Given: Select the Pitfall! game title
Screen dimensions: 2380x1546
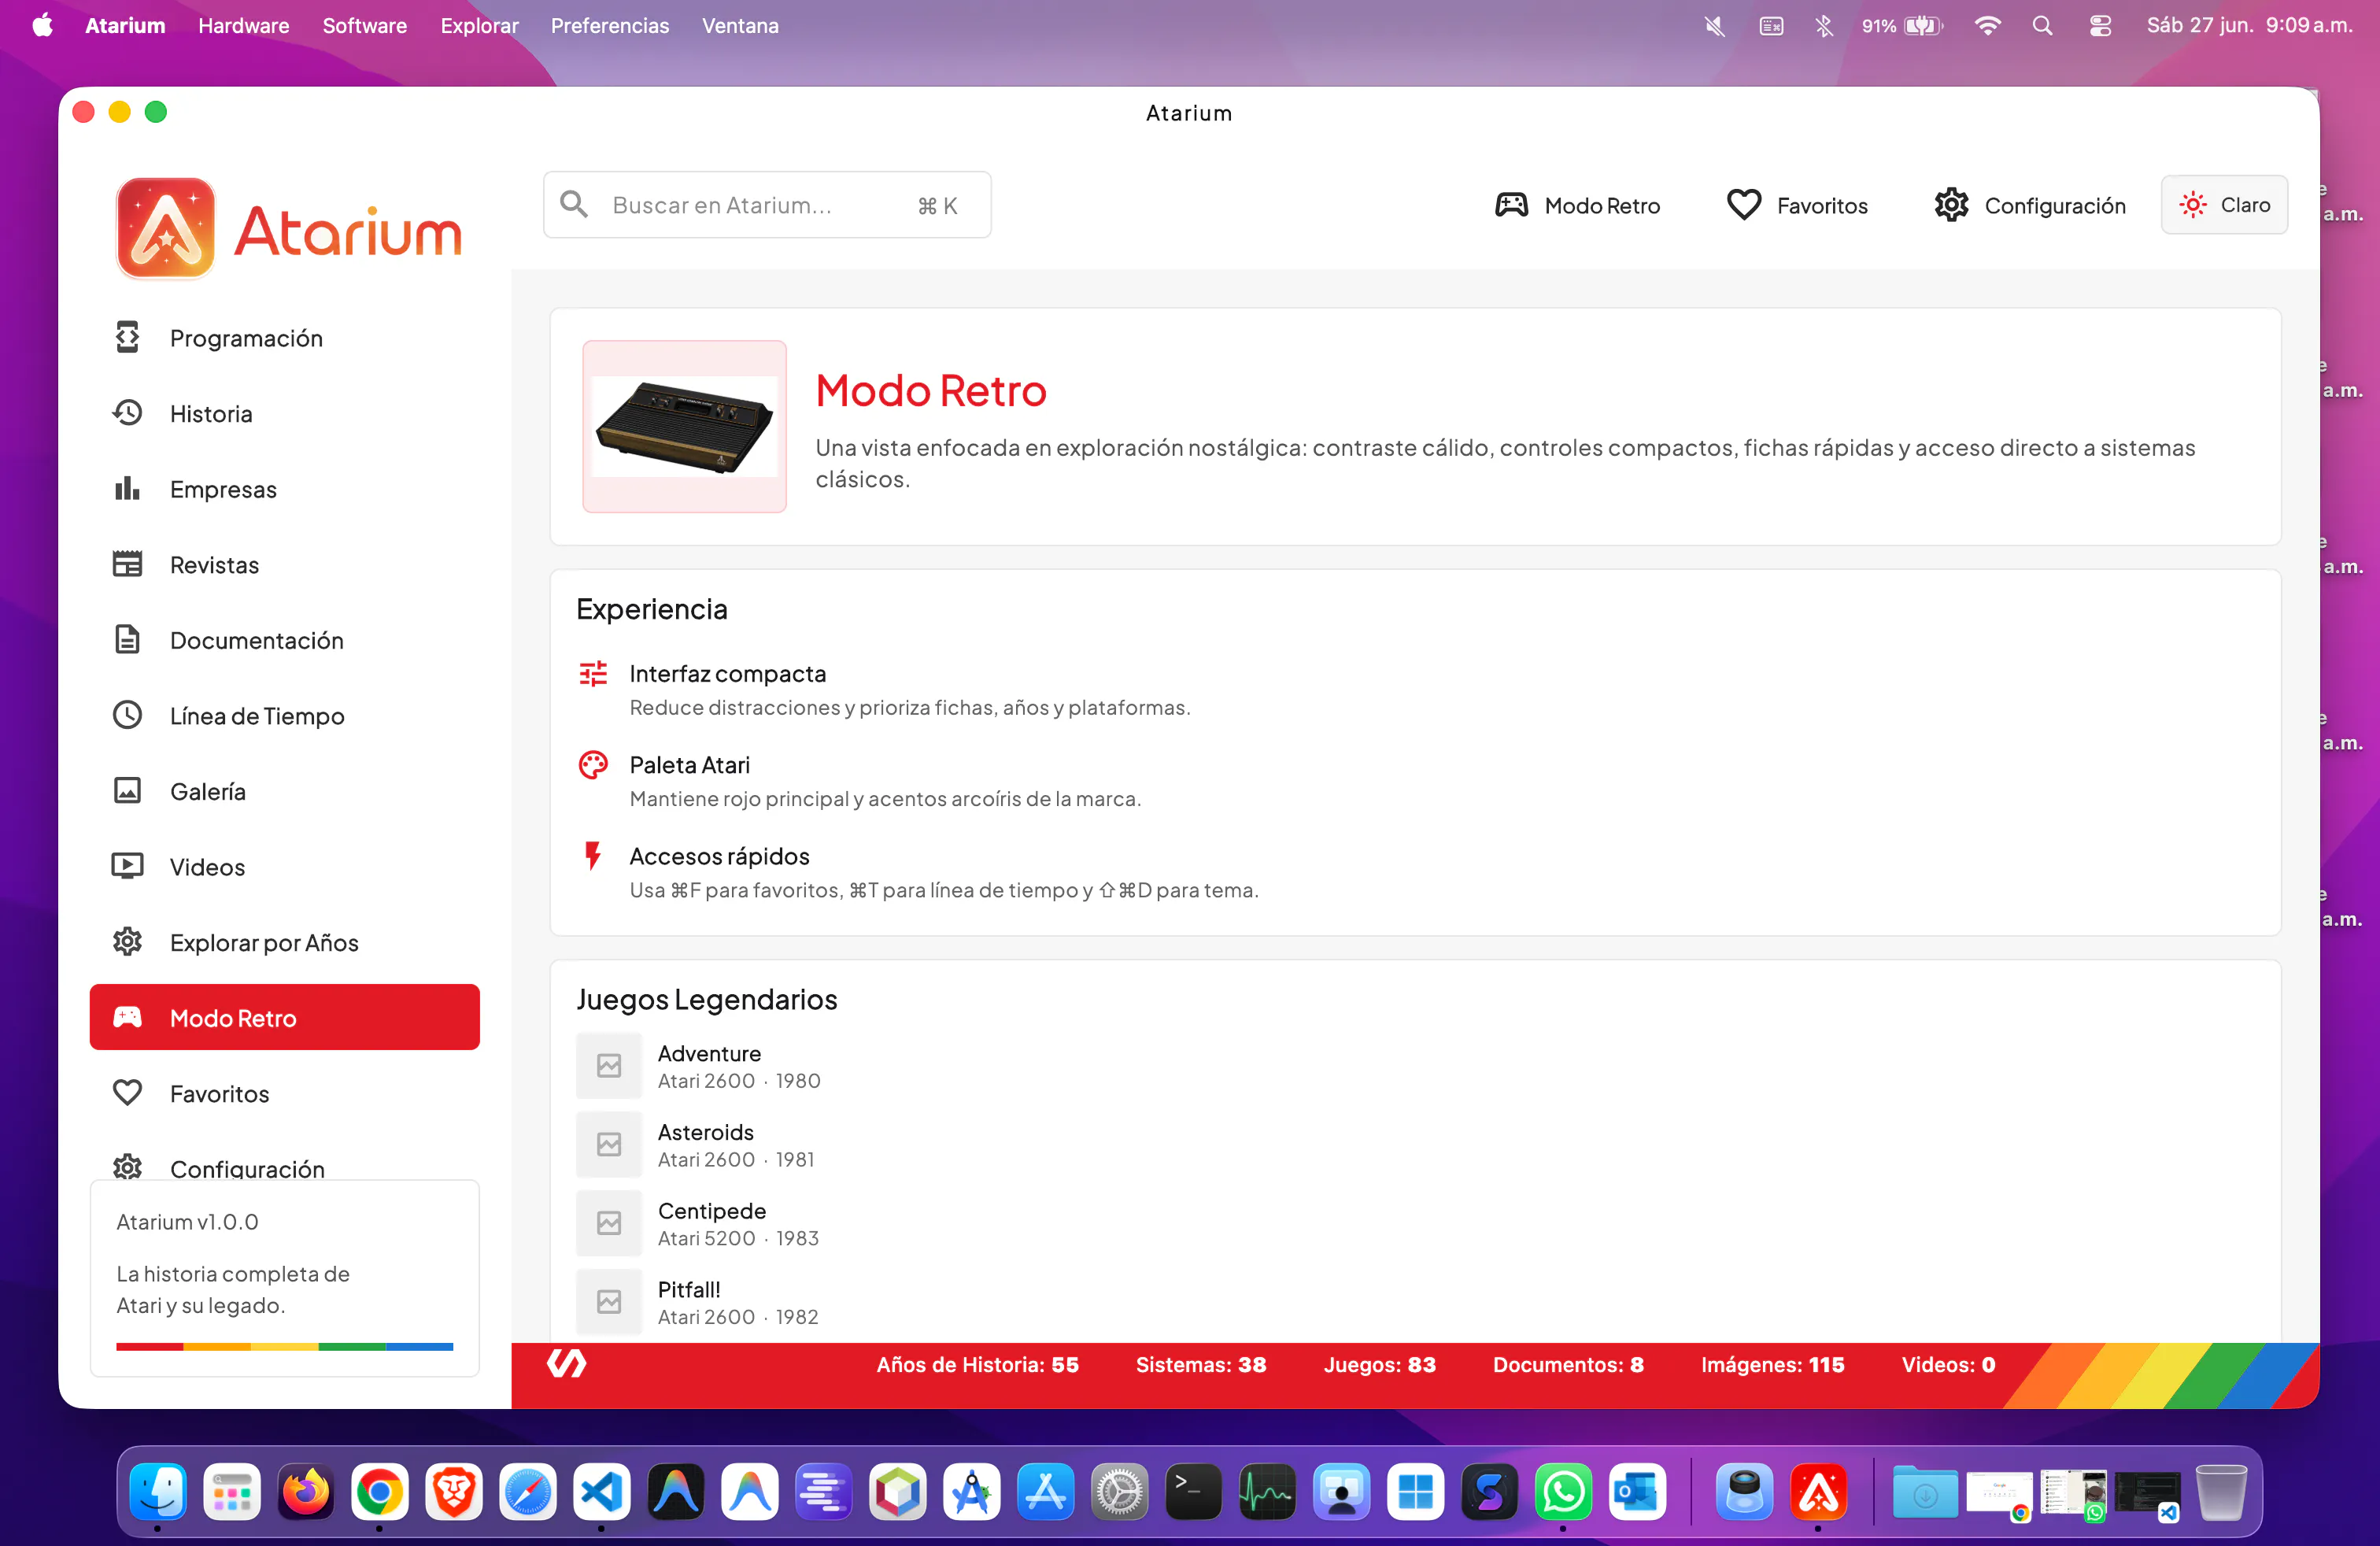Looking at the screenshot, I should (x=689, y=1290).
